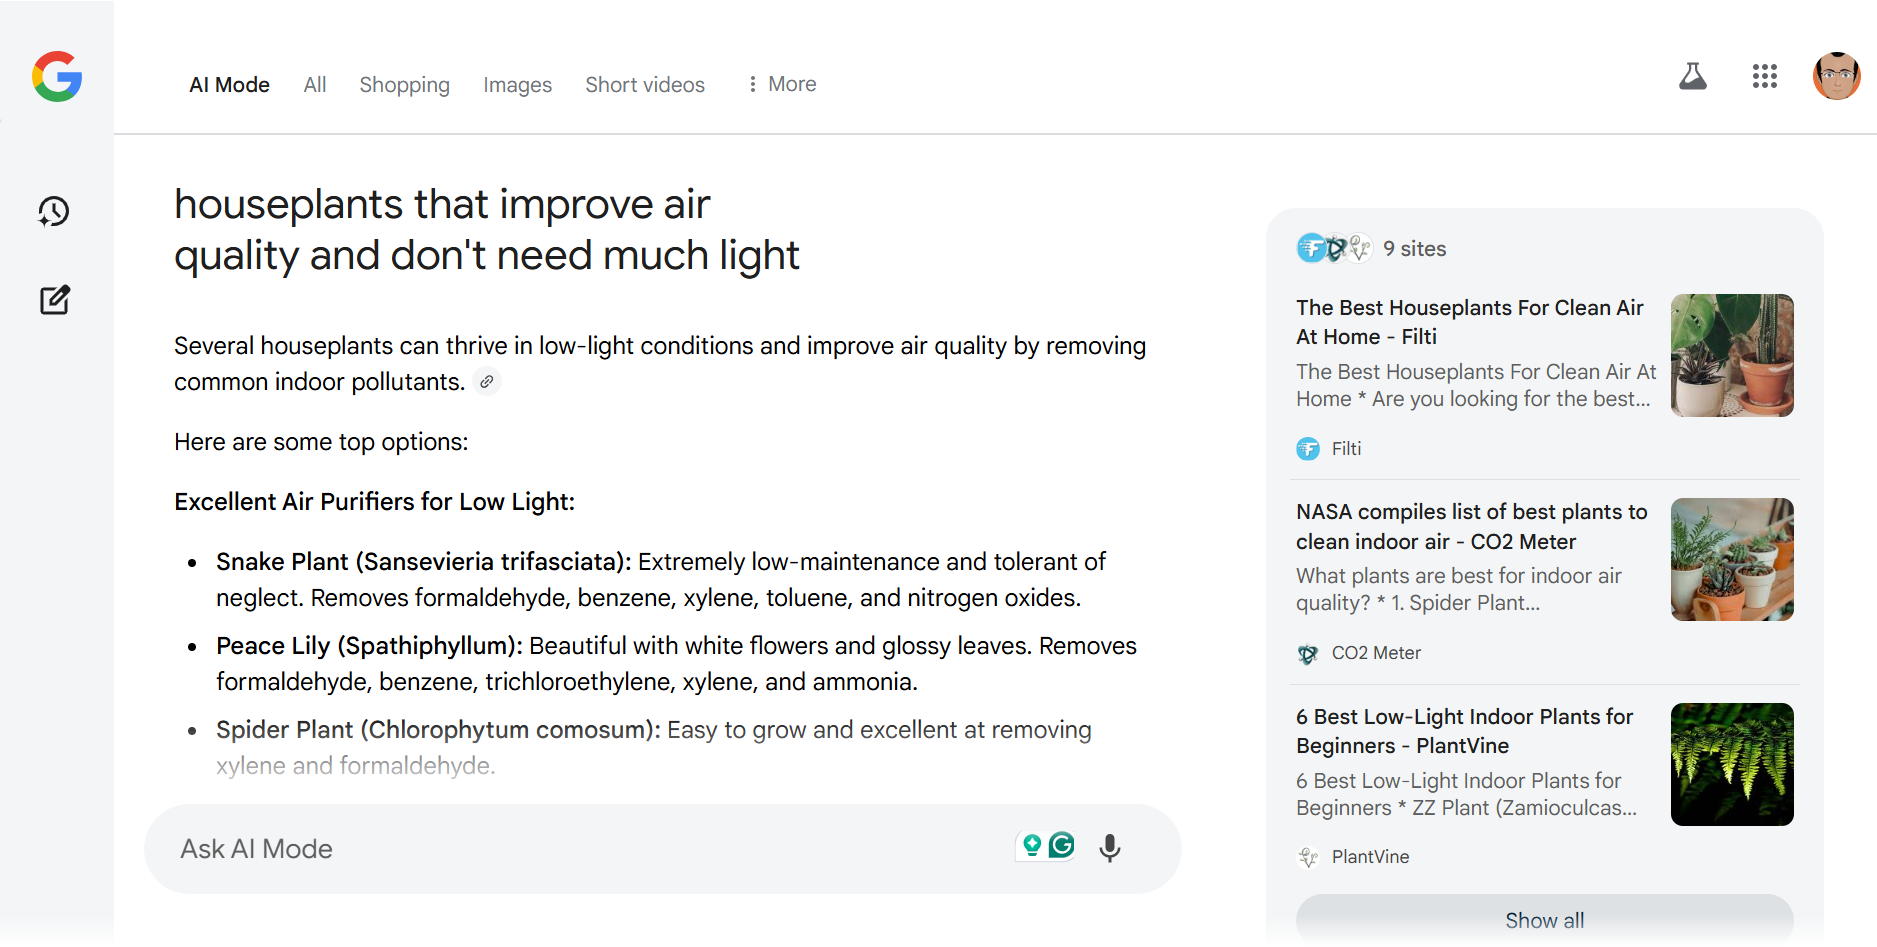
Task: Open the Short videos tab
Action: (645, 85)
